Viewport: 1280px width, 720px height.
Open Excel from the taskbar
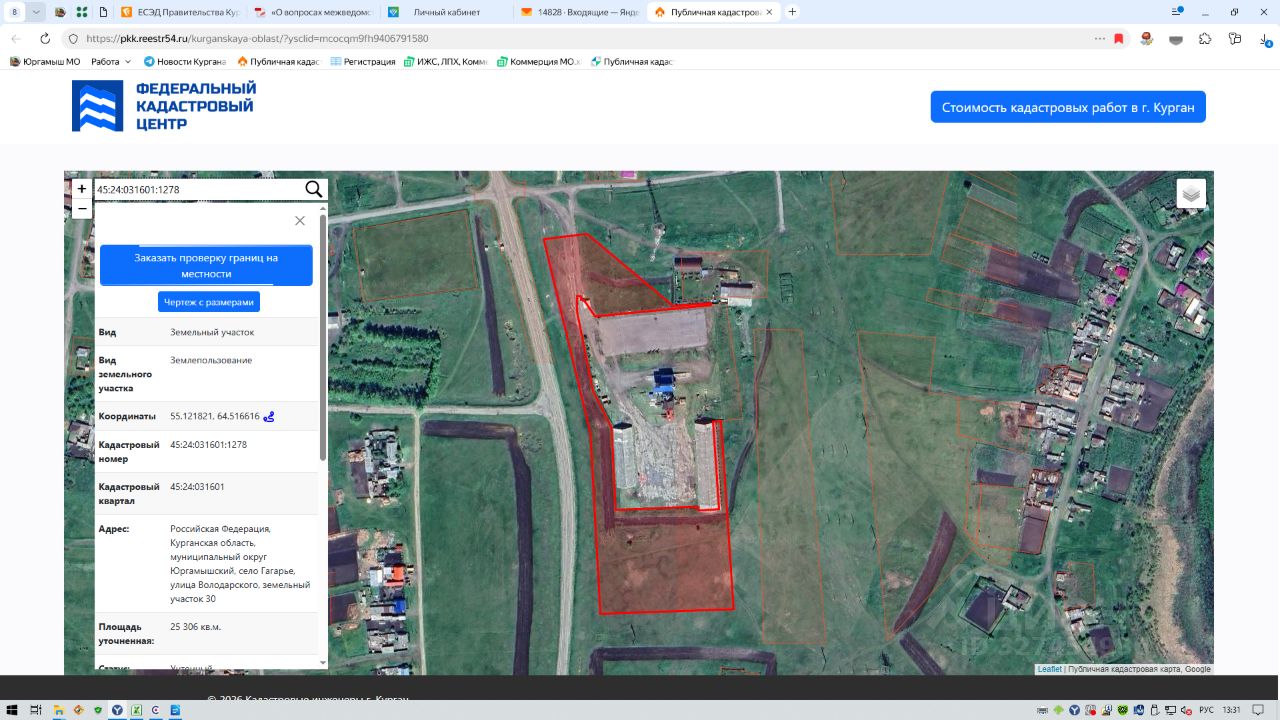point(137,710)
